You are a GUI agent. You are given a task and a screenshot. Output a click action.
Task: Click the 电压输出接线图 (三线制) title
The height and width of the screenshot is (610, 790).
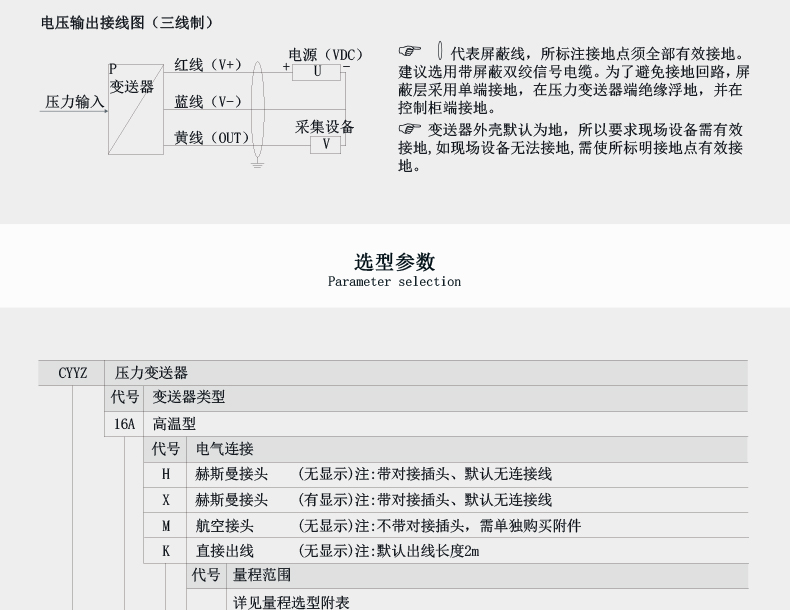pyautogui.click(x=127, y=22)
